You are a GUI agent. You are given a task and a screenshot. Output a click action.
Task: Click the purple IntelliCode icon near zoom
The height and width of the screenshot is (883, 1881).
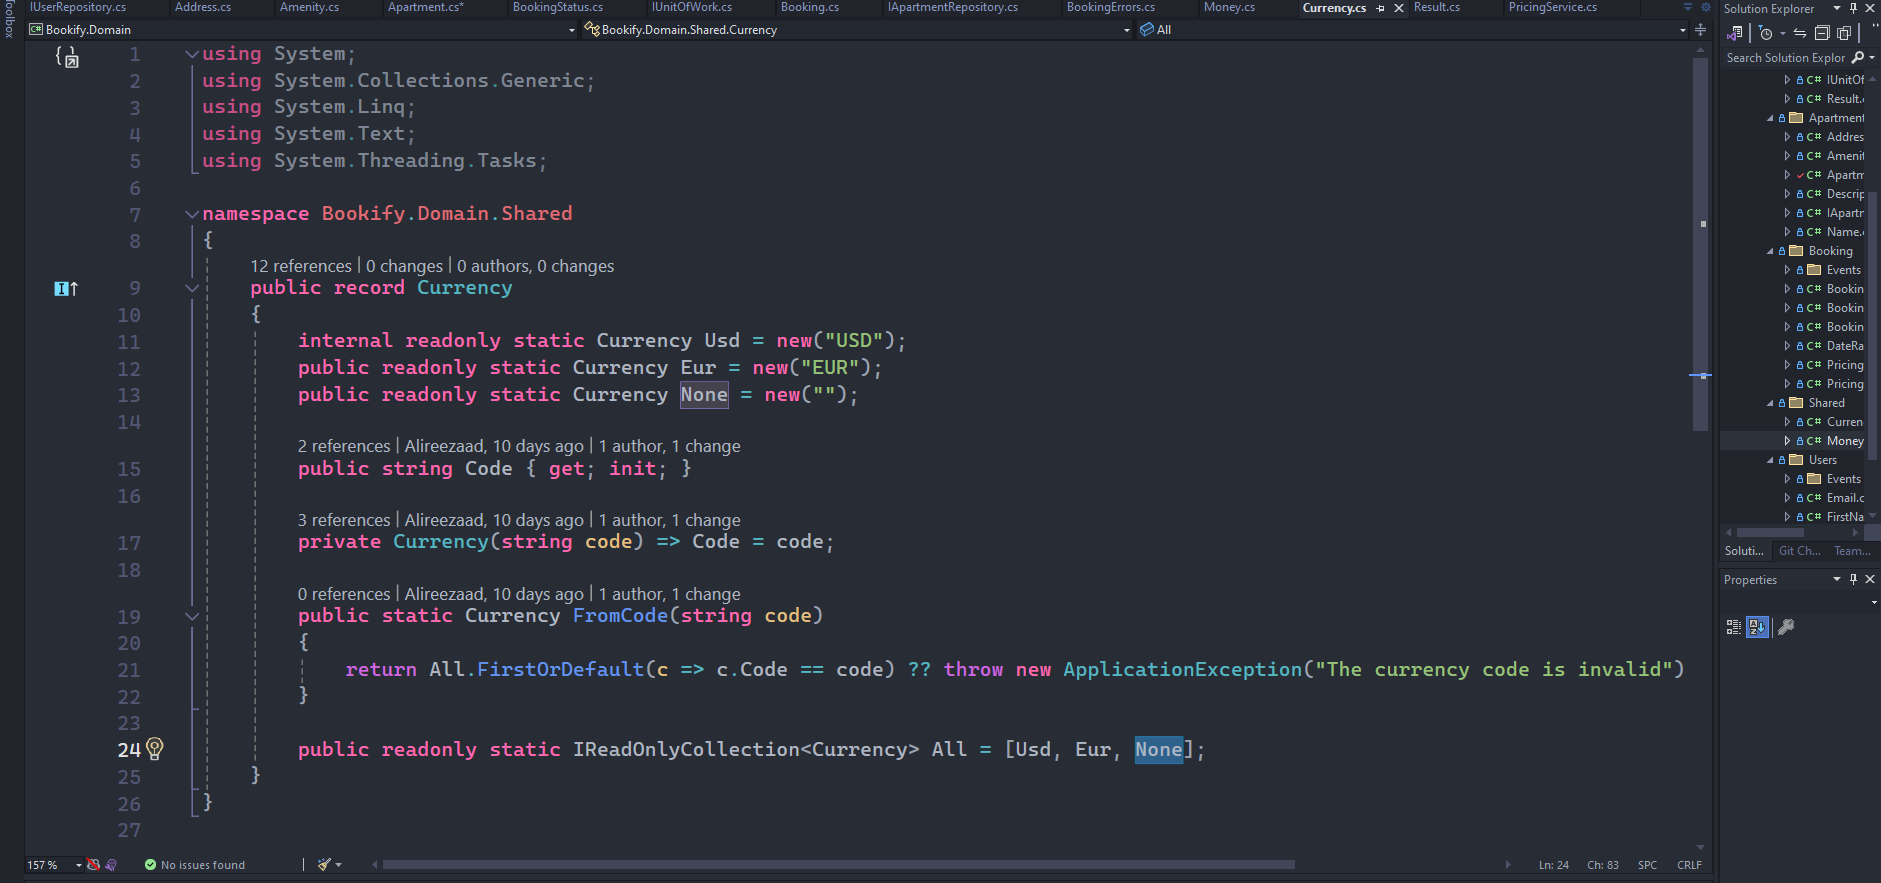(x=111, y=865)
